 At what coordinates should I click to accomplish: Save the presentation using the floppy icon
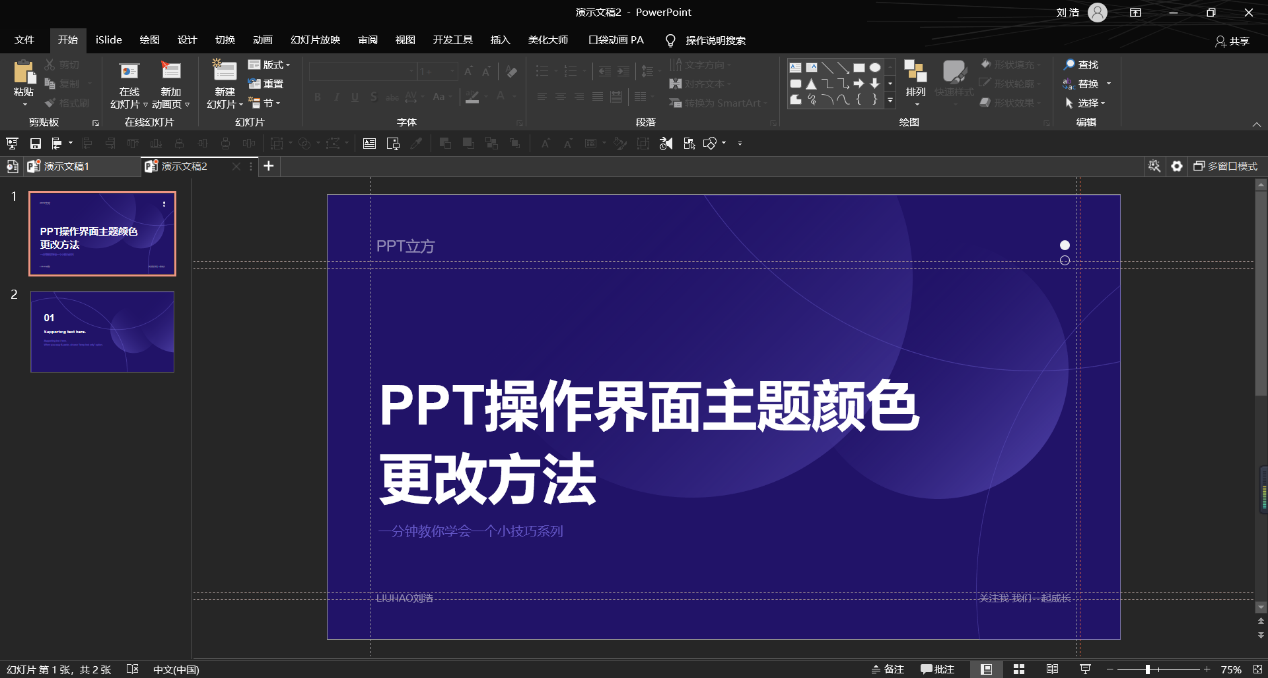35,144
